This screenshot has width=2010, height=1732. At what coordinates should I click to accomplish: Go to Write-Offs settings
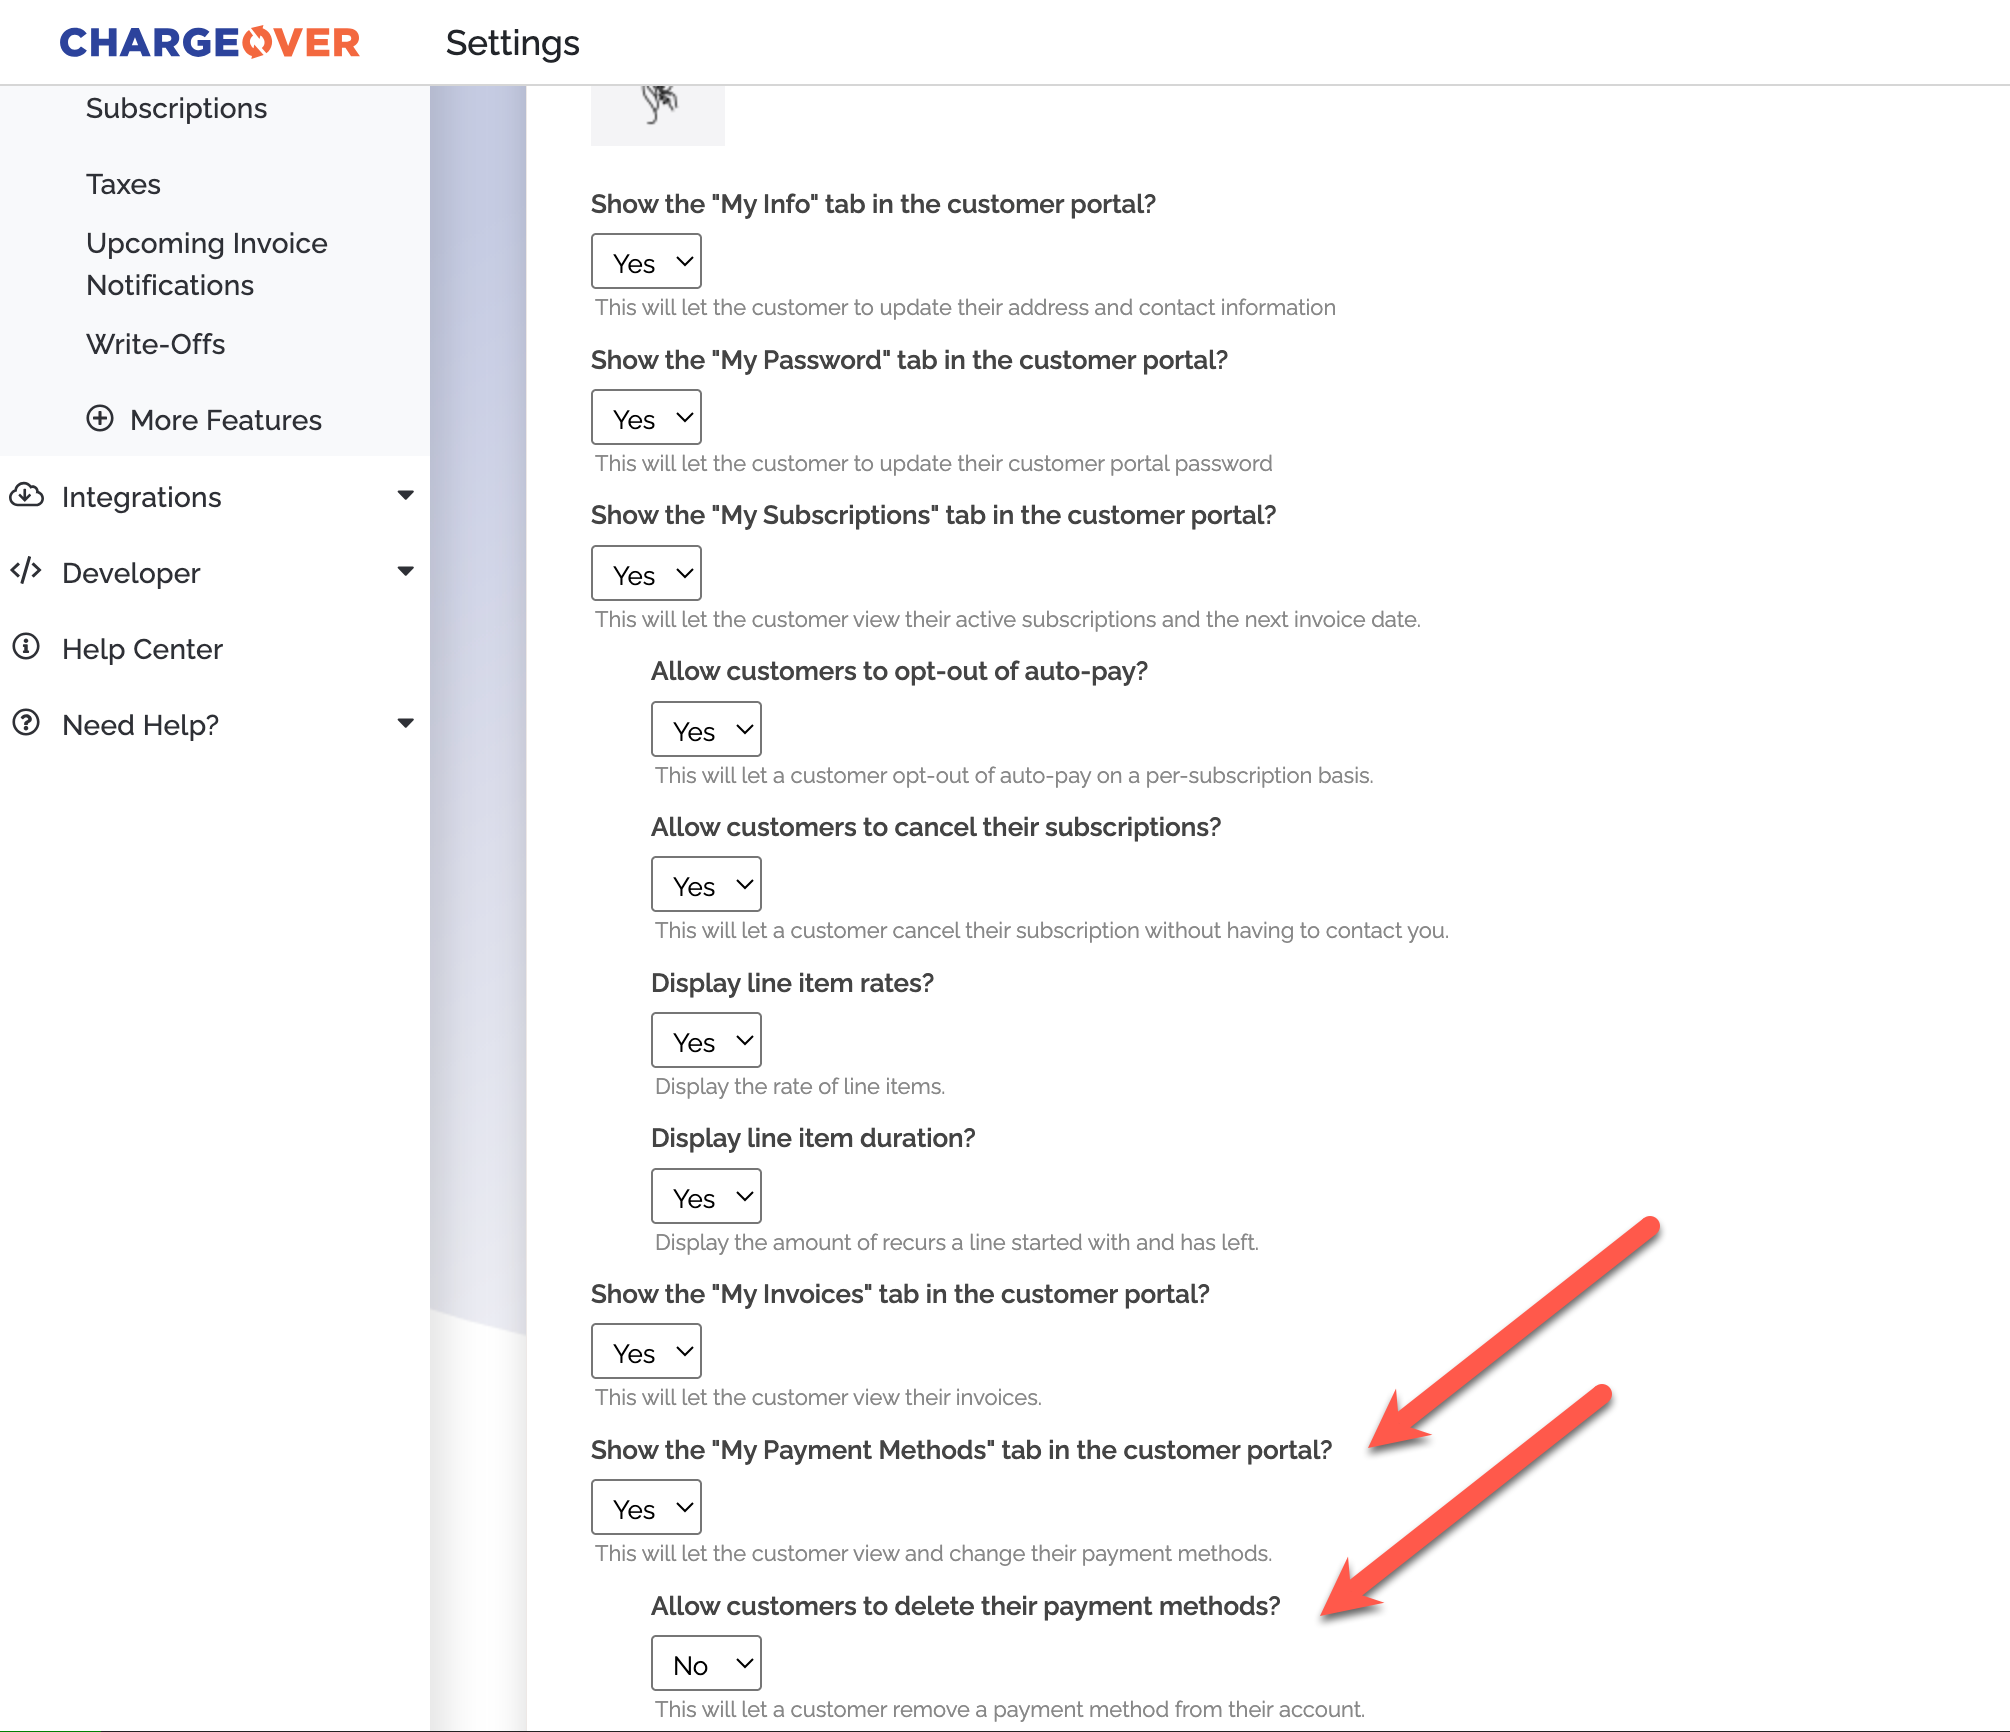(x=155, y=344)
